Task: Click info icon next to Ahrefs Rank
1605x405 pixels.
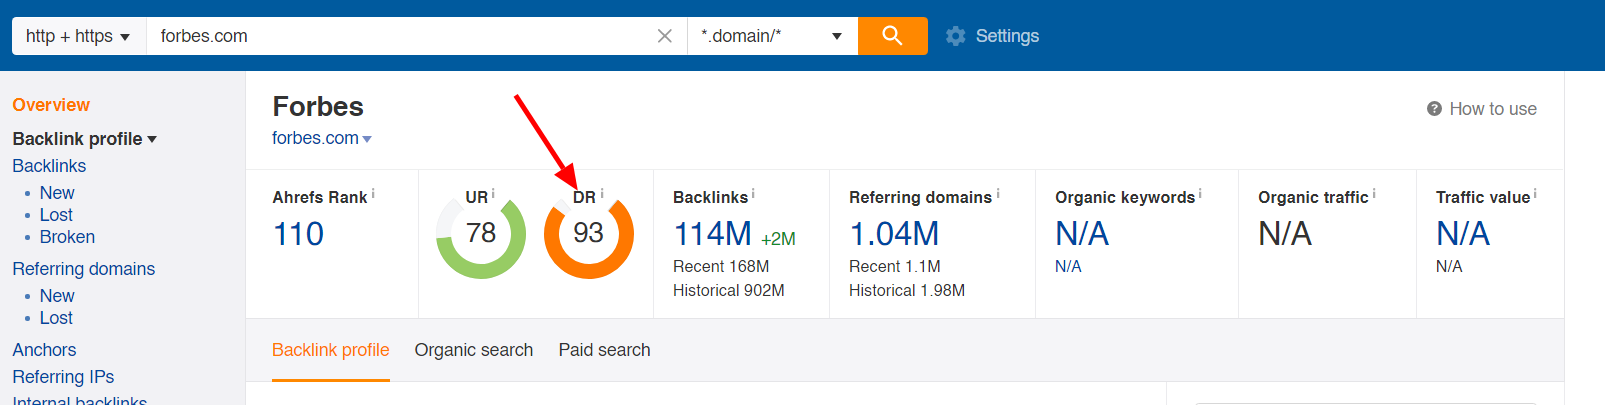Action: [x=373, y=194]
